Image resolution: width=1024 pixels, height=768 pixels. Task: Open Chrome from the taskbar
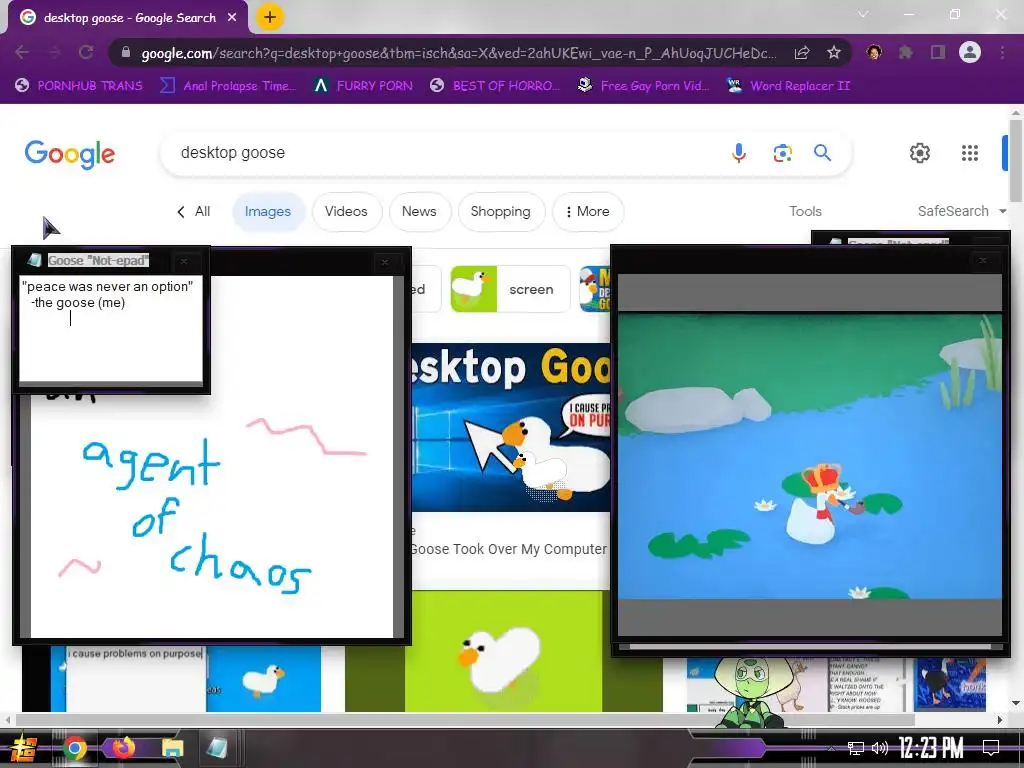click(74, 748)
